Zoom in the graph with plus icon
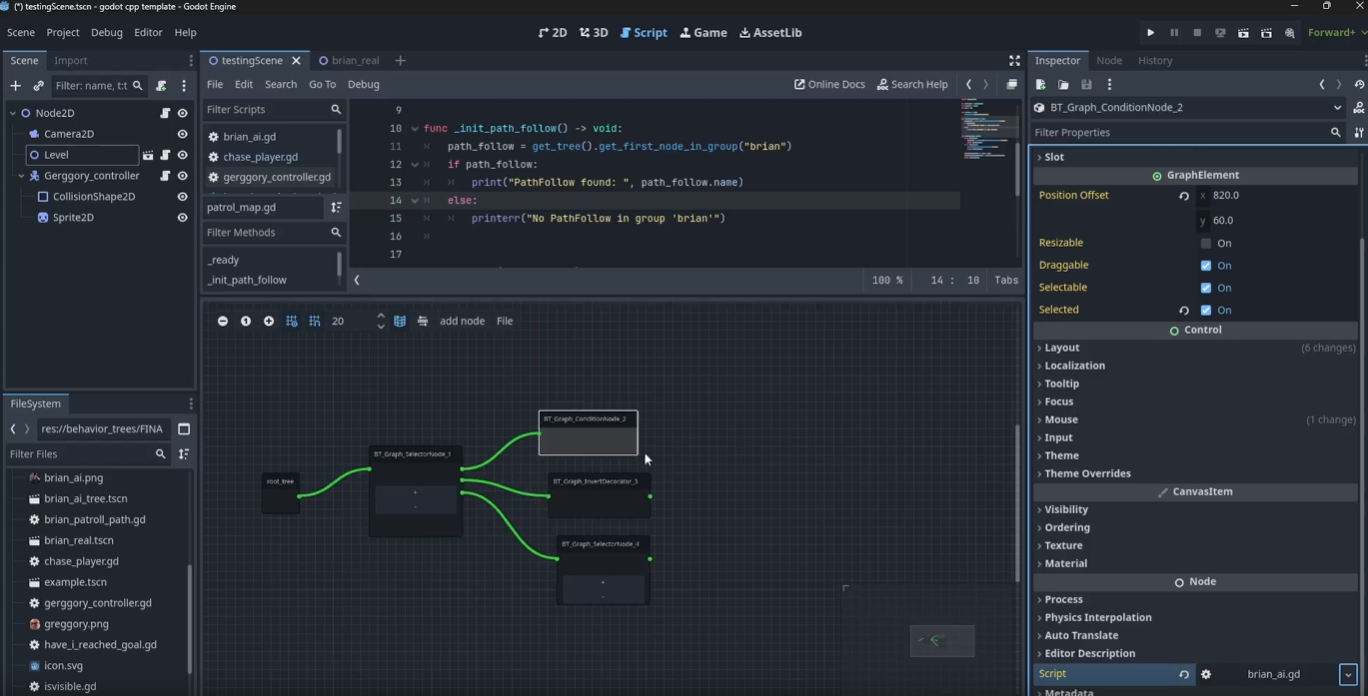Screen dimensions: 1368x696 268,321
